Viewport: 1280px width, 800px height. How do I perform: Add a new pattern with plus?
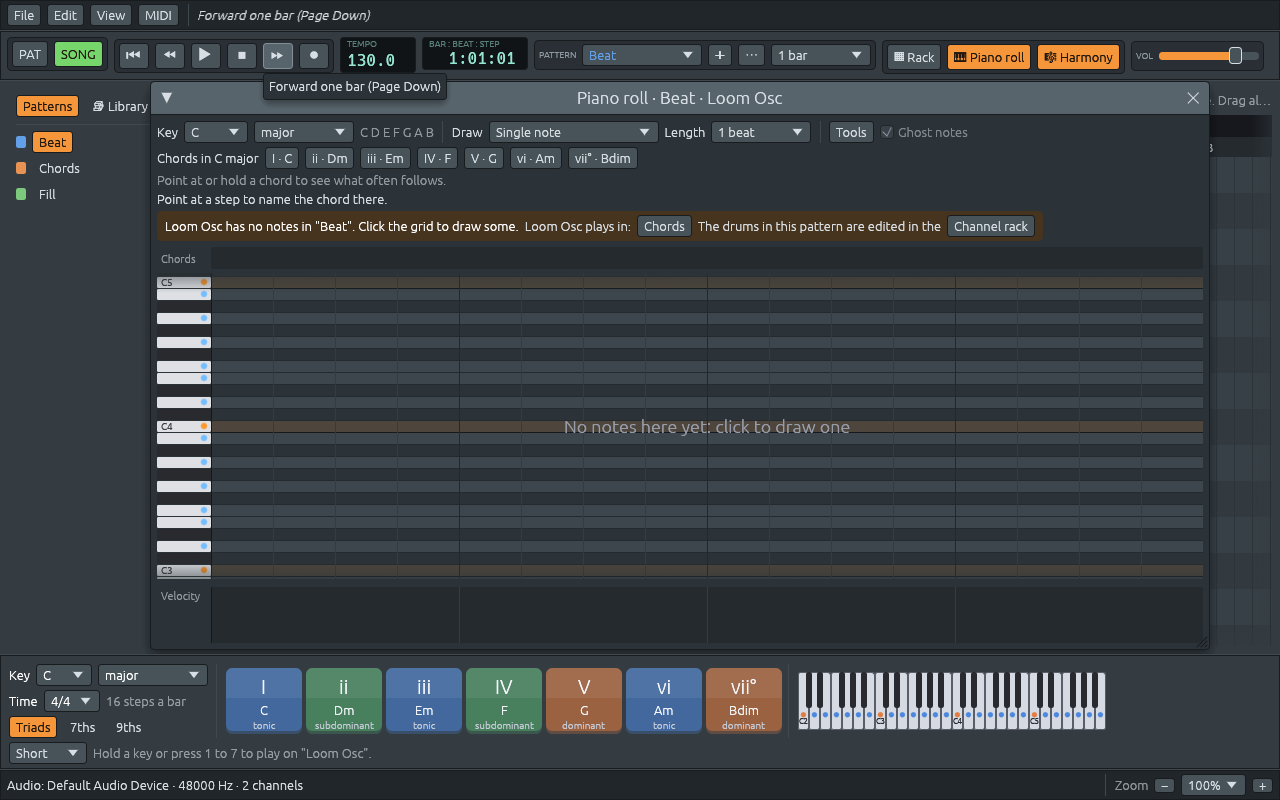[x=719, y=55]
